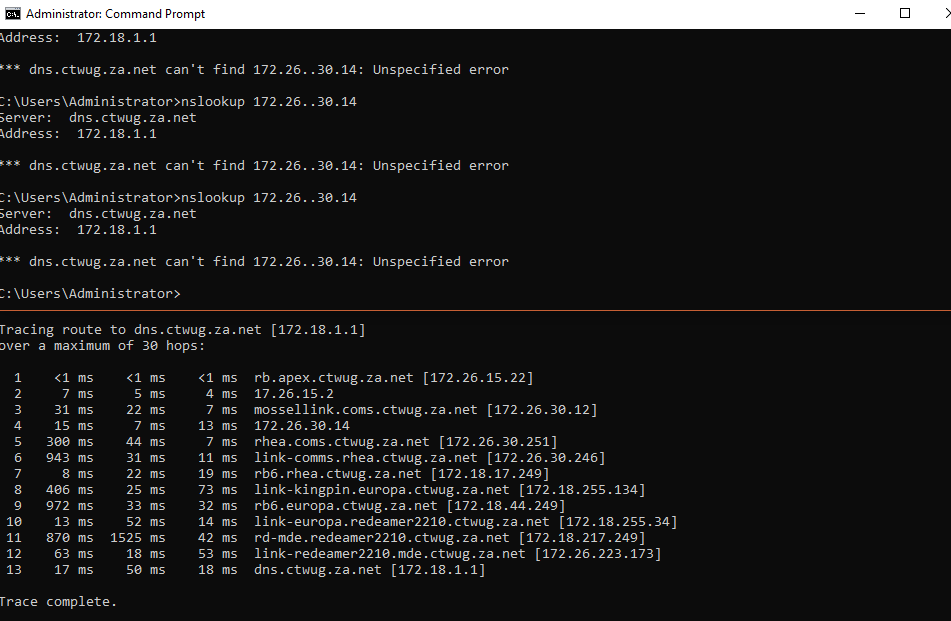The image size is (951, 621).
Task: Click the 172.26.30.14 address in hop 4
Action: (301, 426)
